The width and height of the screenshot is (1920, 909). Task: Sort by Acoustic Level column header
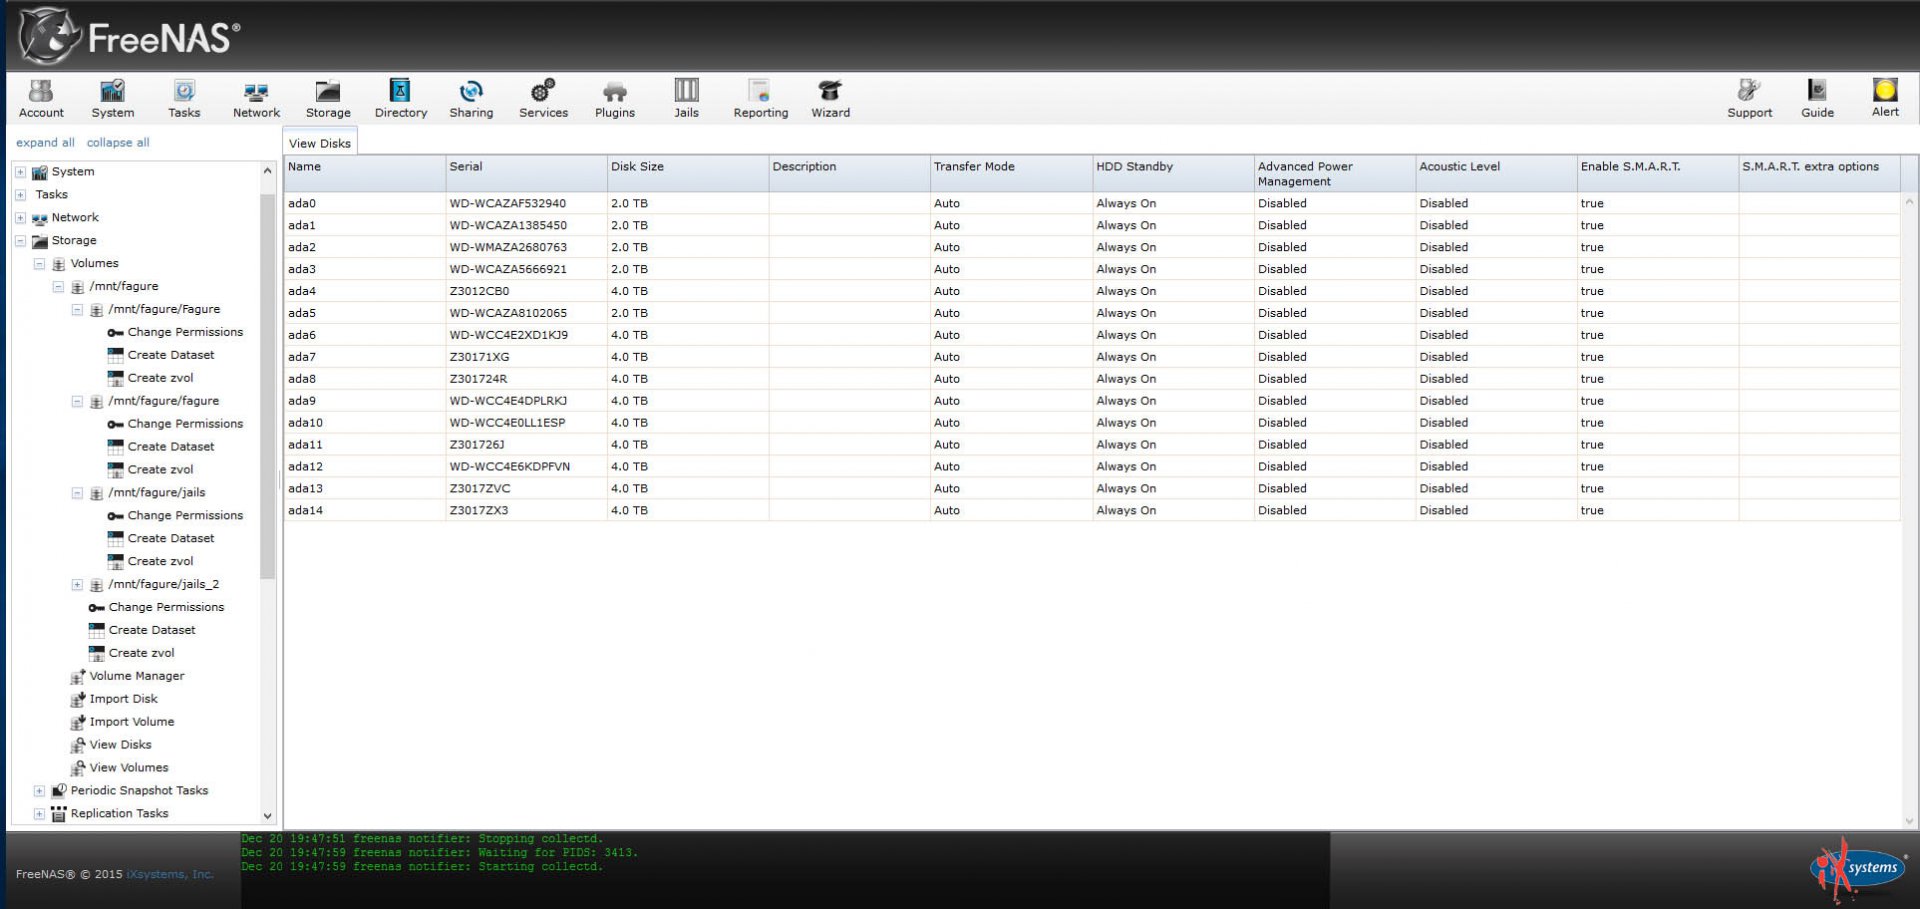[1496, 173]
